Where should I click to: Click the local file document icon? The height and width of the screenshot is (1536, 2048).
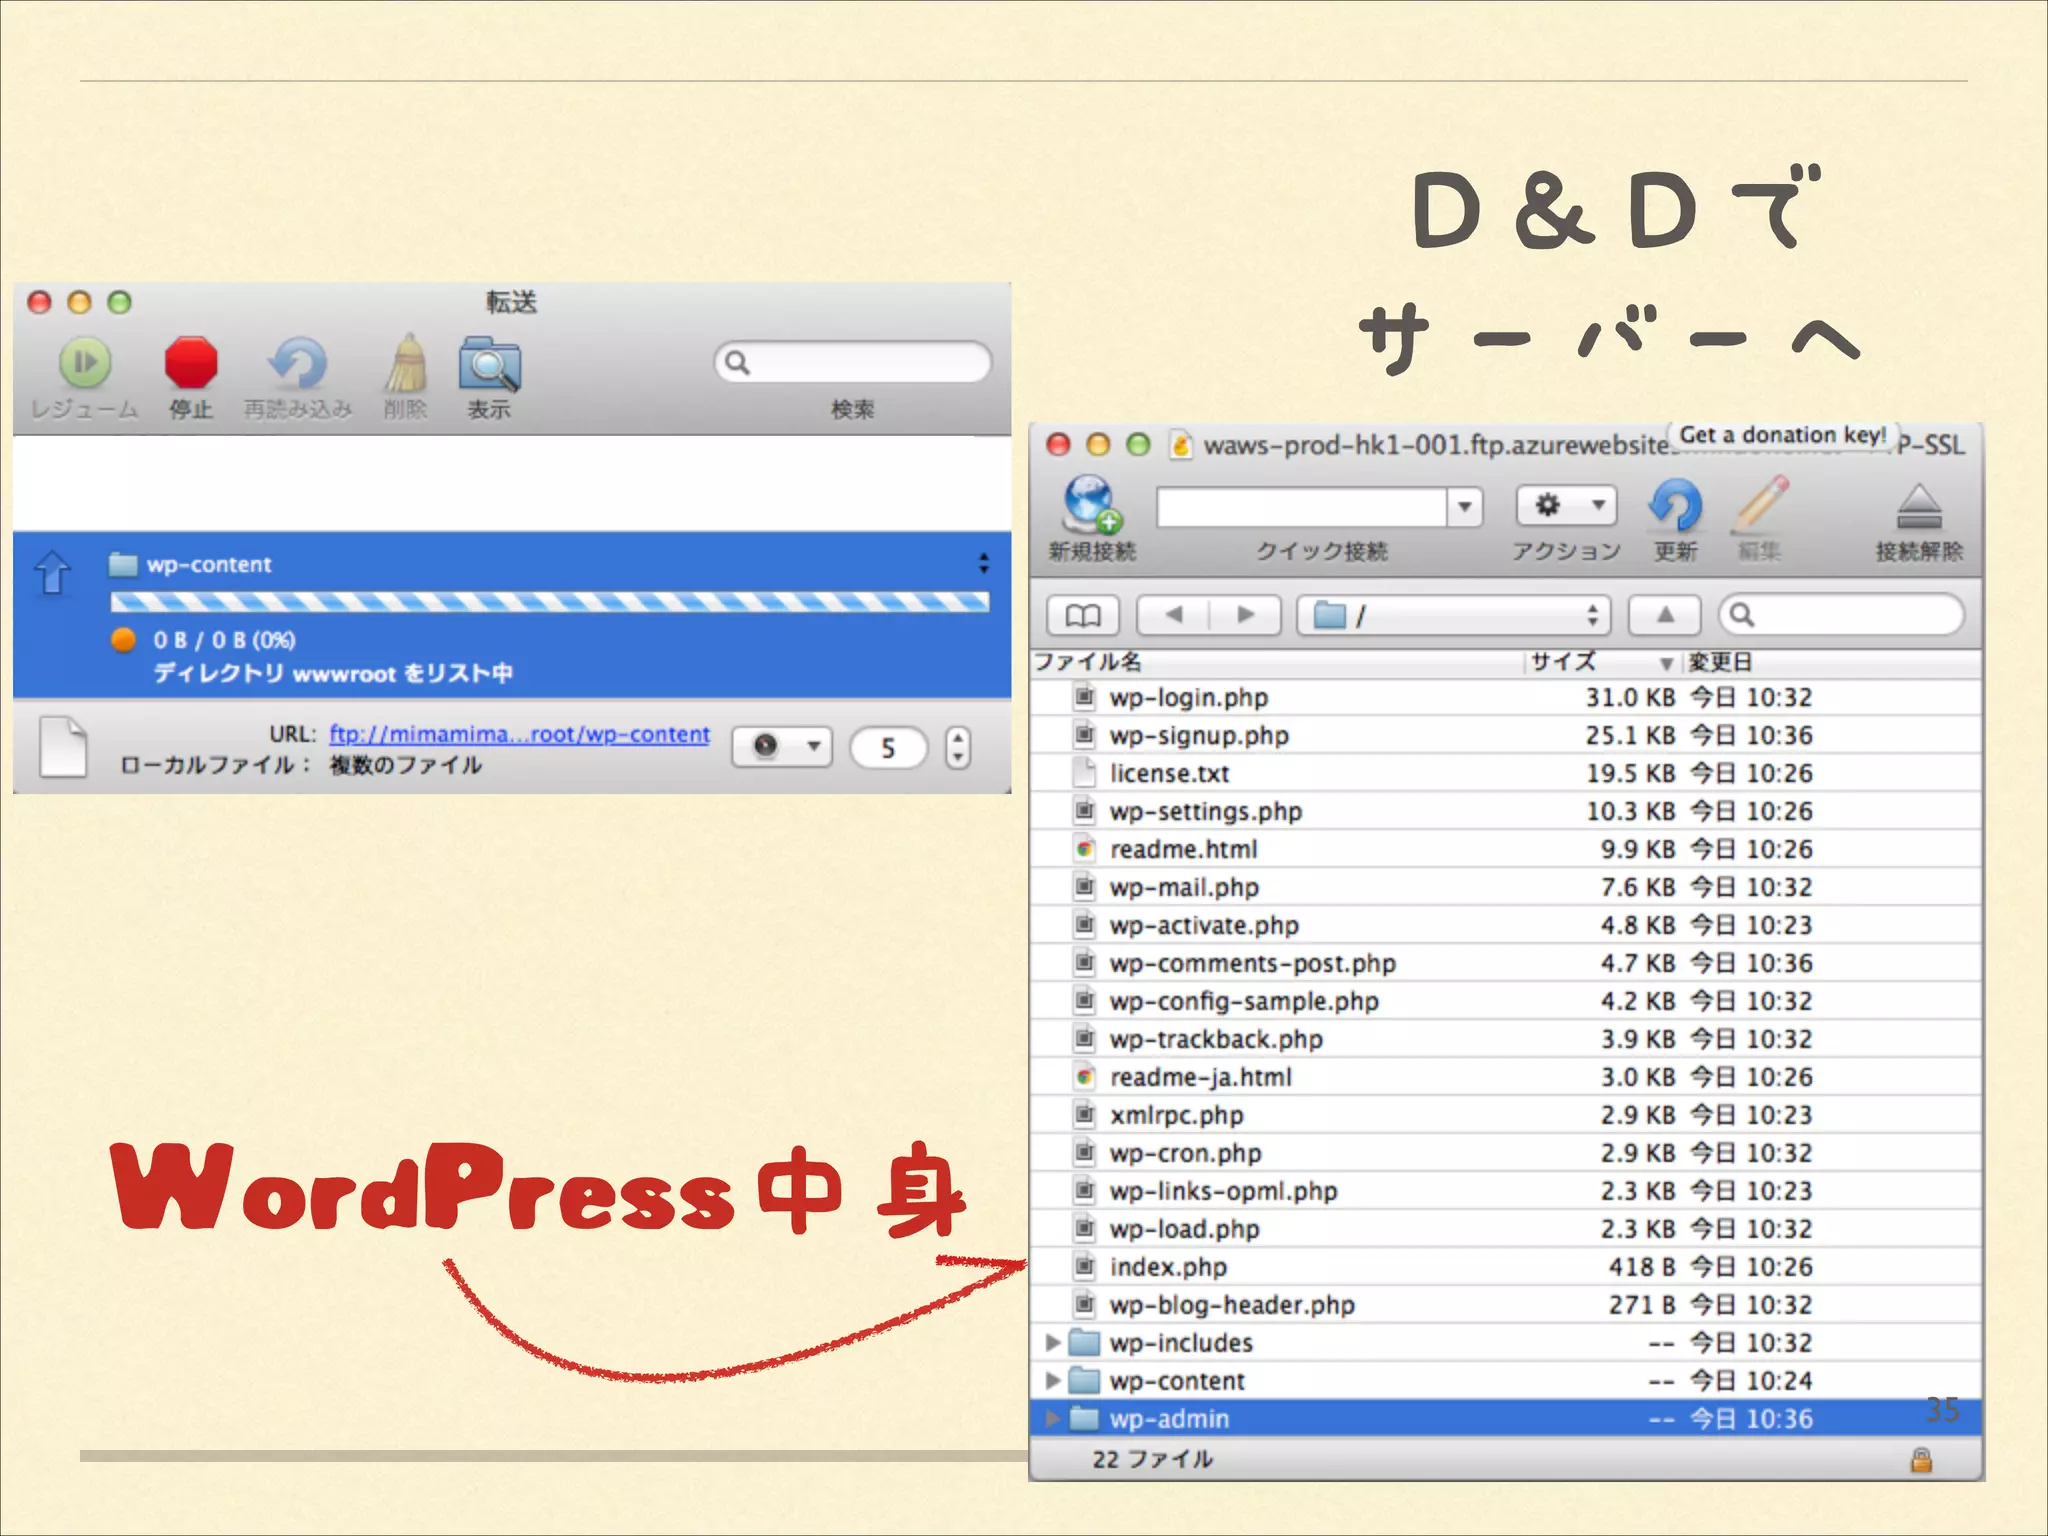pos(63,746)
